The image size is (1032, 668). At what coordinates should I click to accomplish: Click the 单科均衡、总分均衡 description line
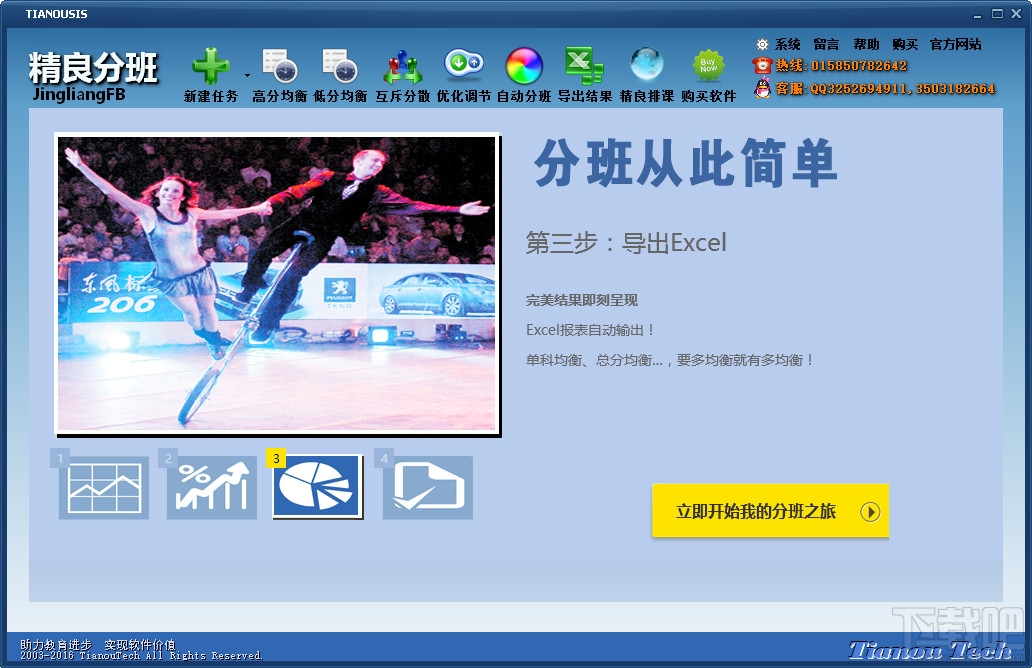tap(670, 360)
